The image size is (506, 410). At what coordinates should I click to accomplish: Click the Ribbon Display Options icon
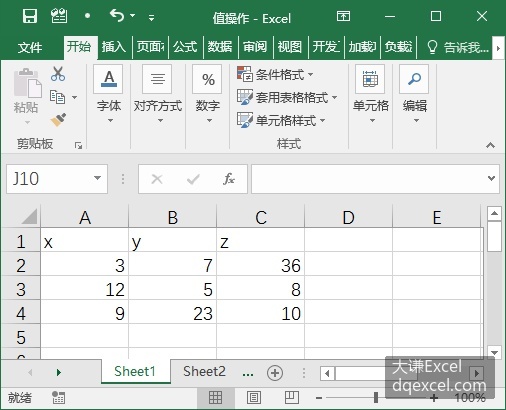click(x=343, y=16)
